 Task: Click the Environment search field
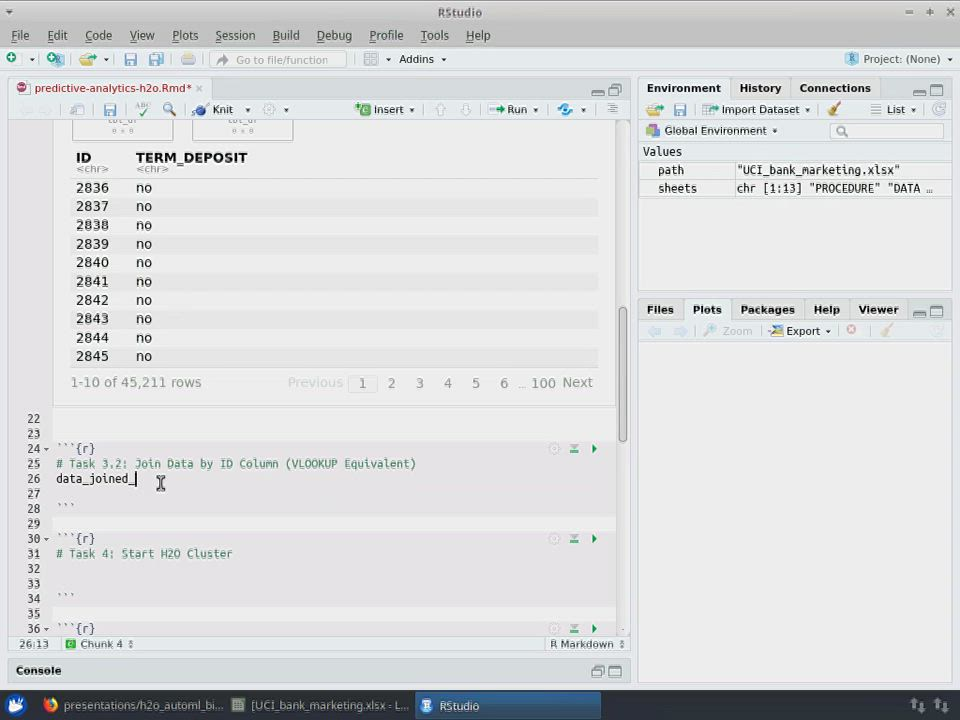[x=887, y=131]
